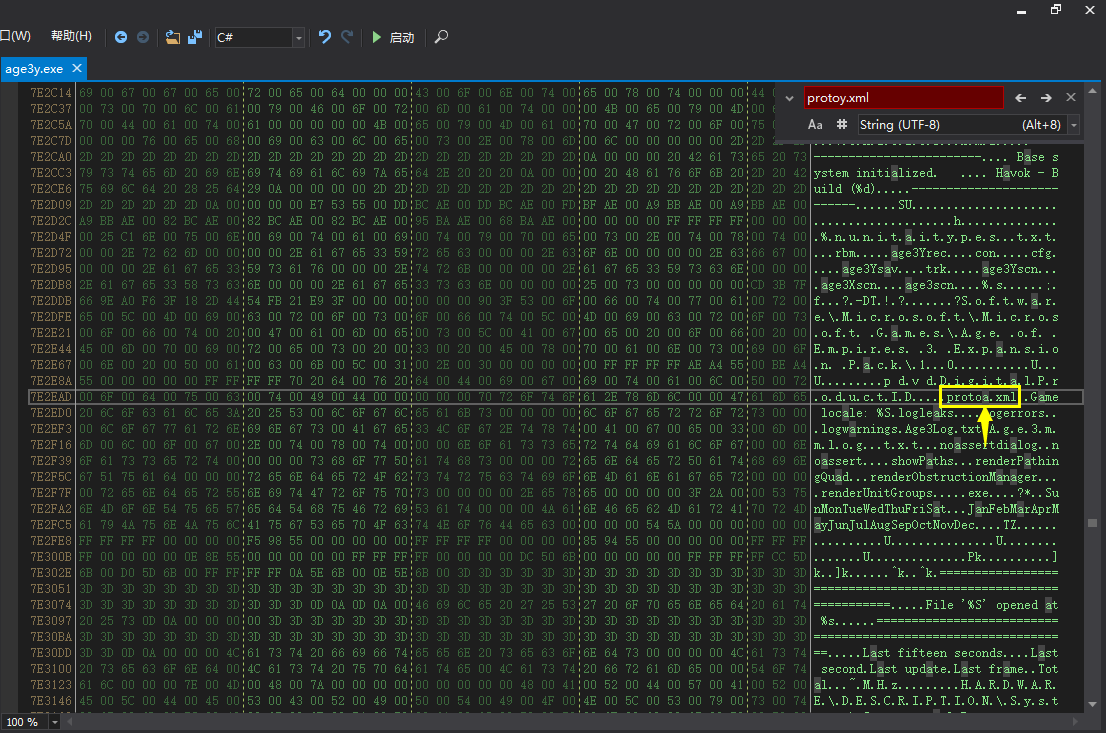Find previous match with left arrow

(x=1021, y=98)
